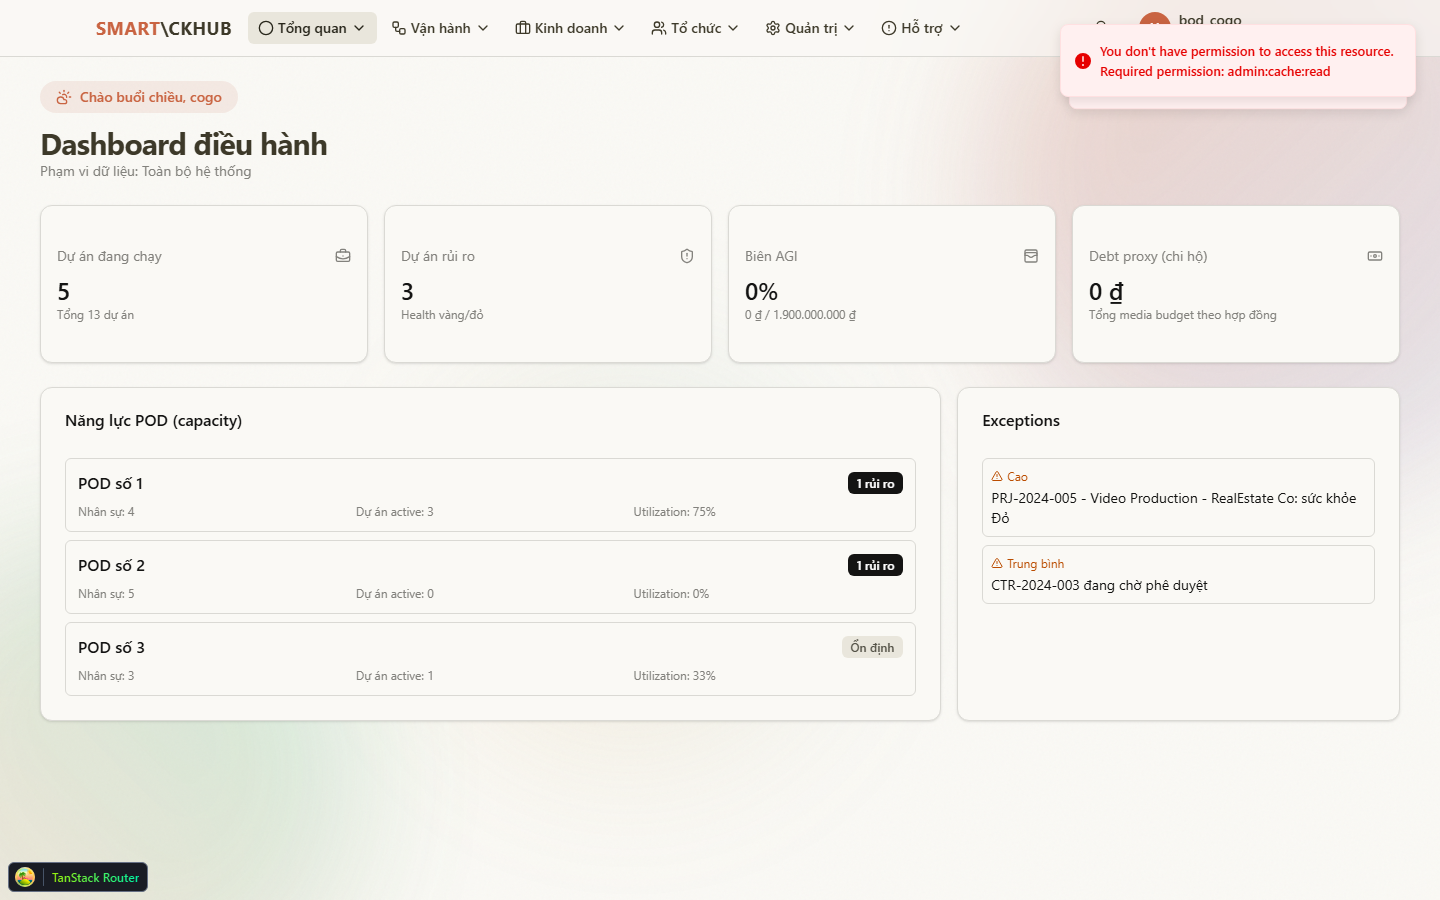
Task: Click the card icon on Biên AGI panel
Action: coord(1030,256)
